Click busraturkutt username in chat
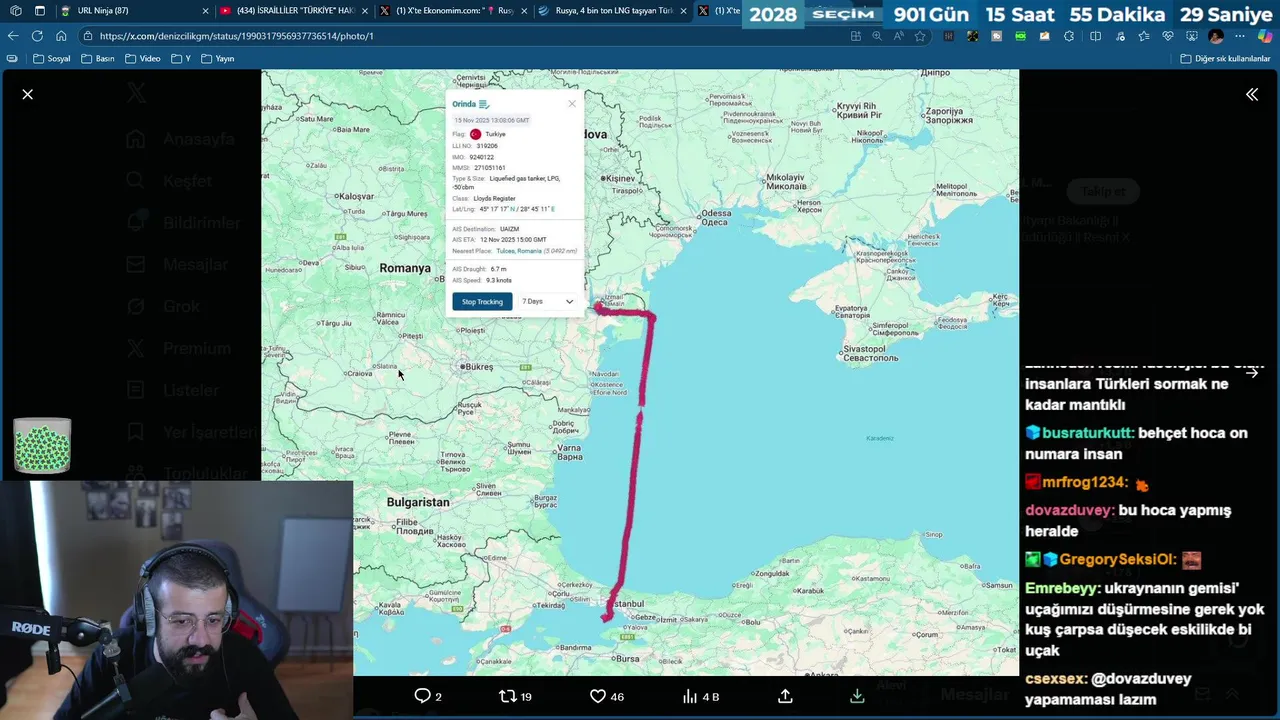 click(x=1088, y=433)
